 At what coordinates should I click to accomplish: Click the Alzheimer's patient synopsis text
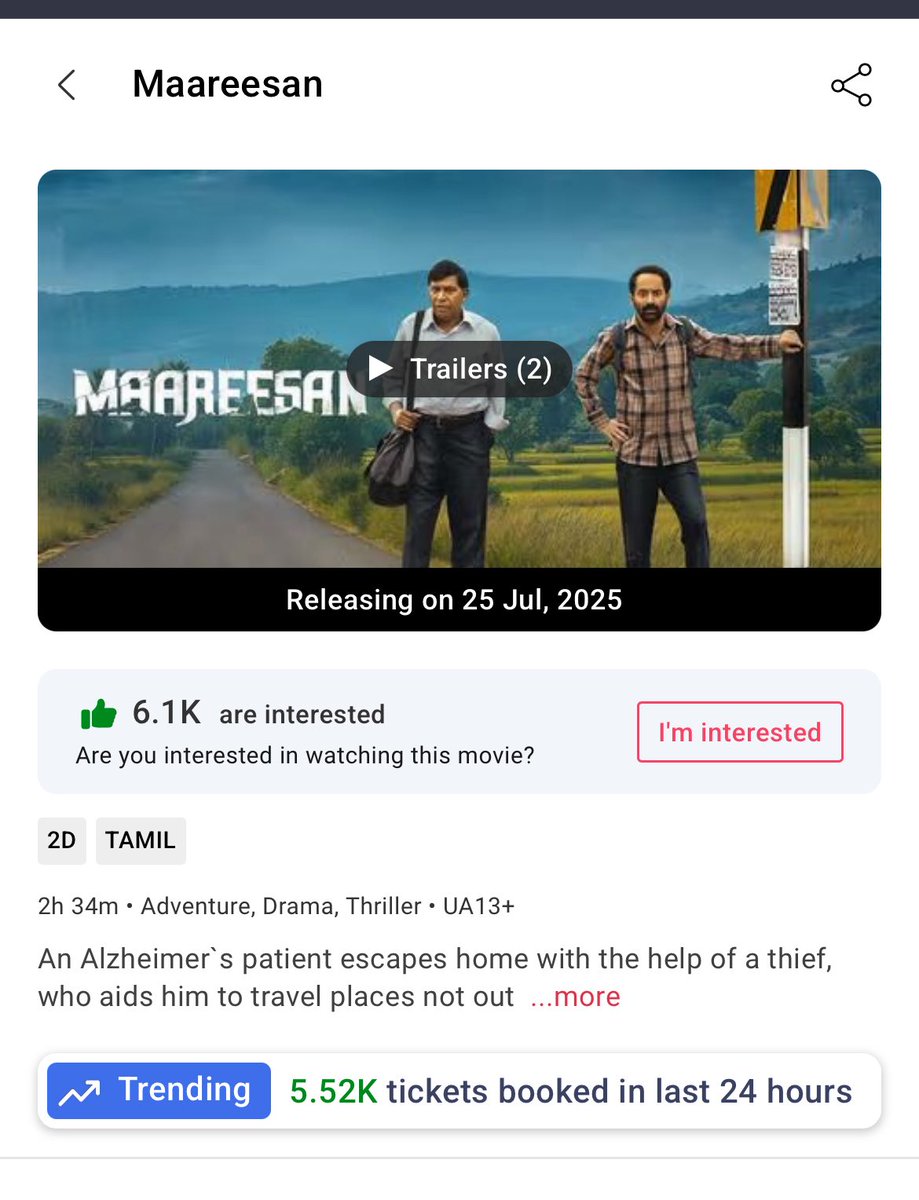pos(435,978)
